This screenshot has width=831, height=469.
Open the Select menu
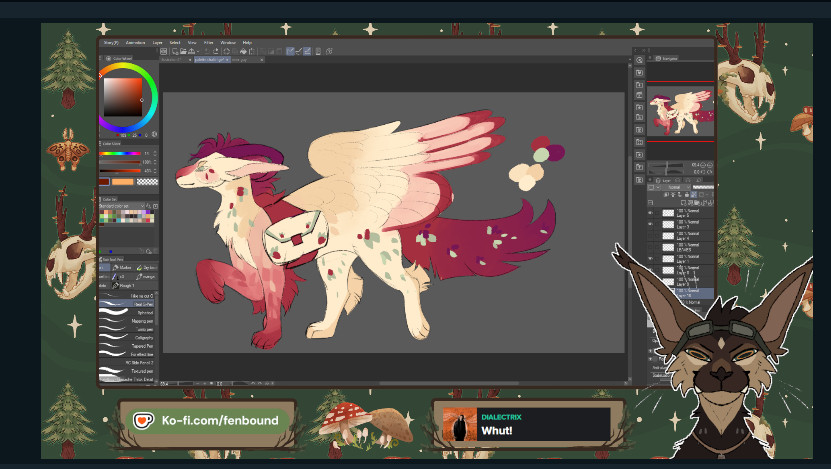[x=175, y=43]
